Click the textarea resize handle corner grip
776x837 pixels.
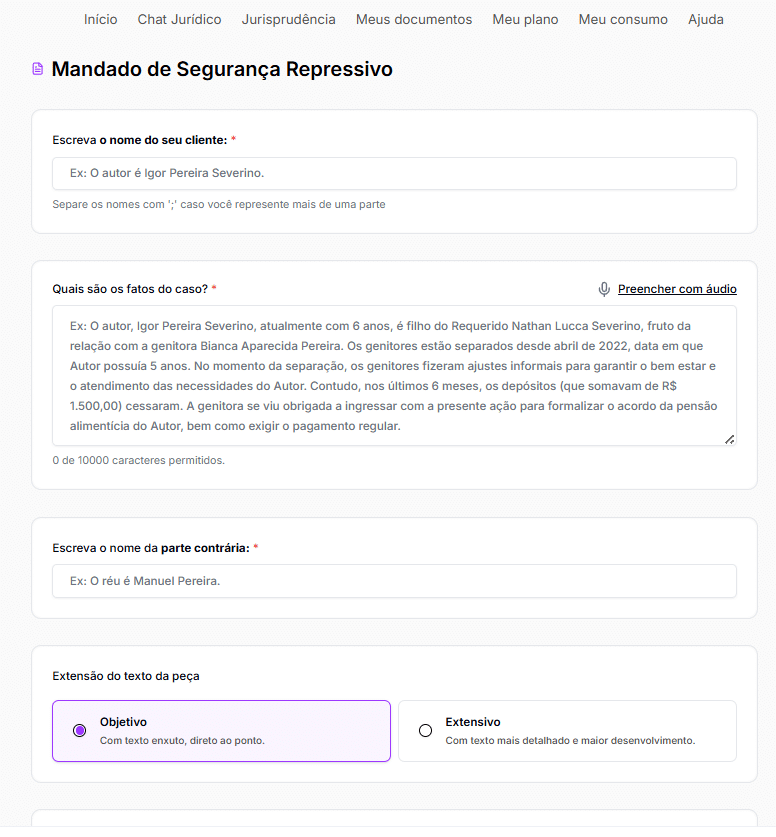731,438
